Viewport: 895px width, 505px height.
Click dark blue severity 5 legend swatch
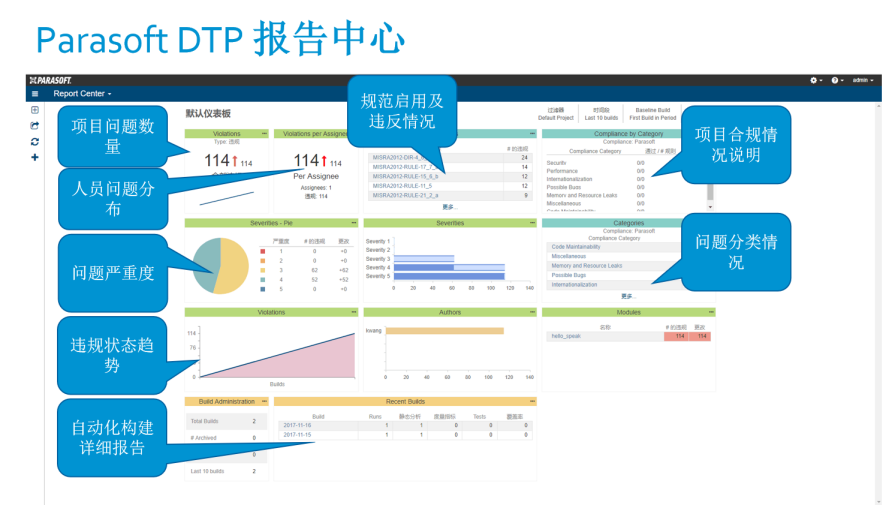pos(263,289)
